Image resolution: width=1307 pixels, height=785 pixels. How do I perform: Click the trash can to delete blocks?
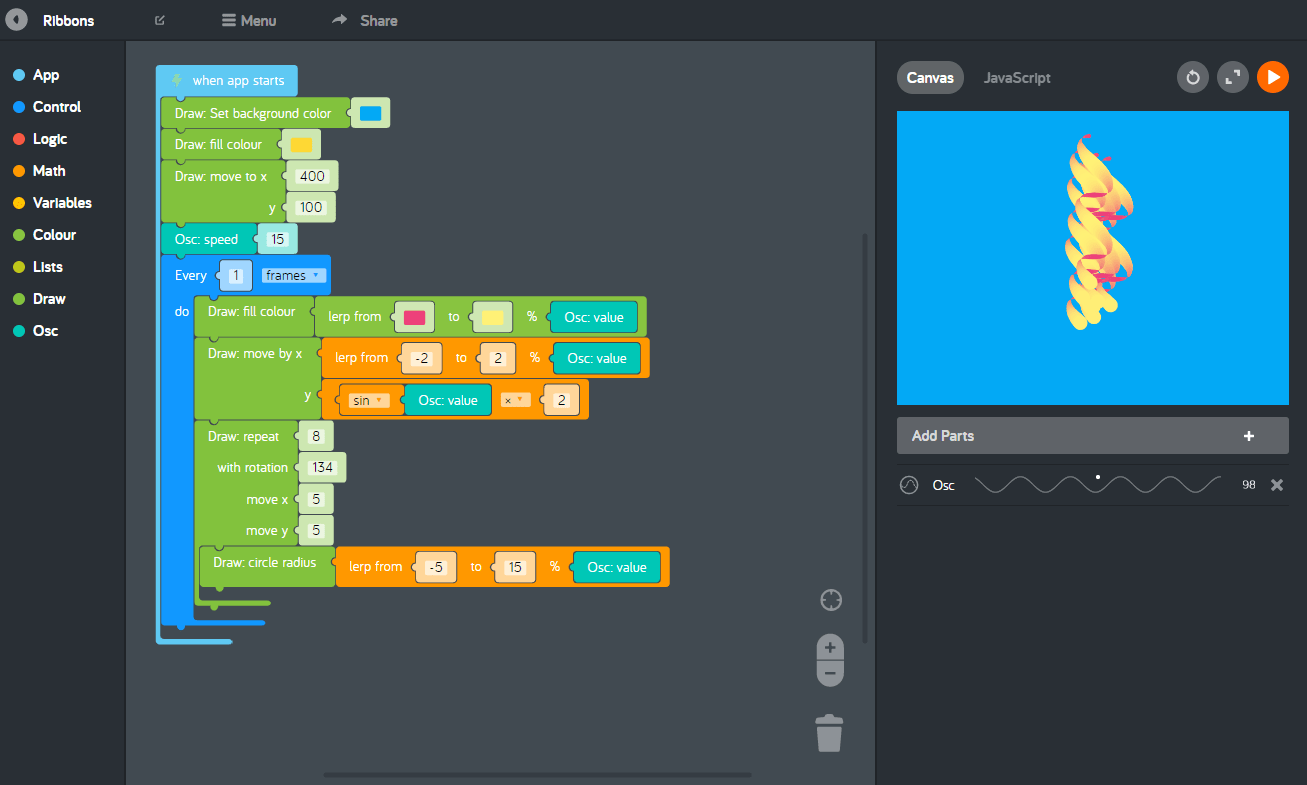point(829,732)
